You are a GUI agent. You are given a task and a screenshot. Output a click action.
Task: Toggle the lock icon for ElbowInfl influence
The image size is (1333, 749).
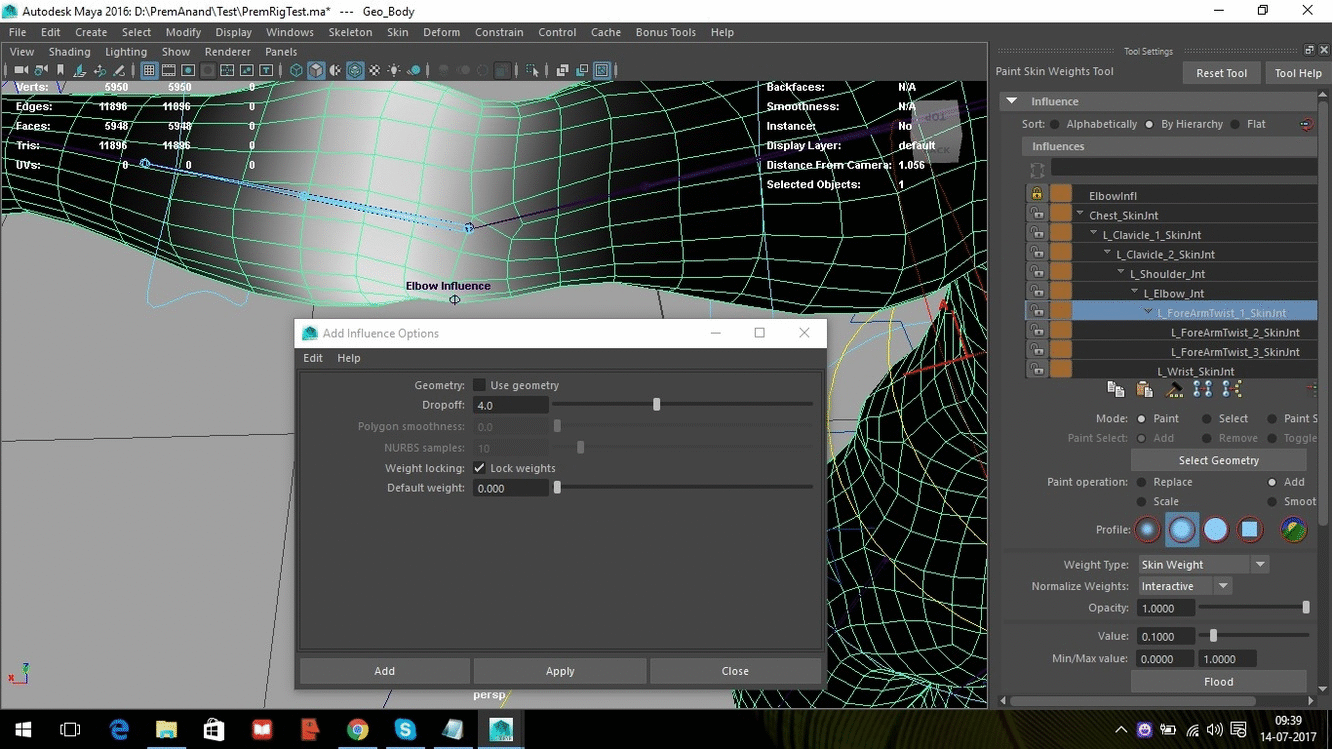tap(1037, 195)
